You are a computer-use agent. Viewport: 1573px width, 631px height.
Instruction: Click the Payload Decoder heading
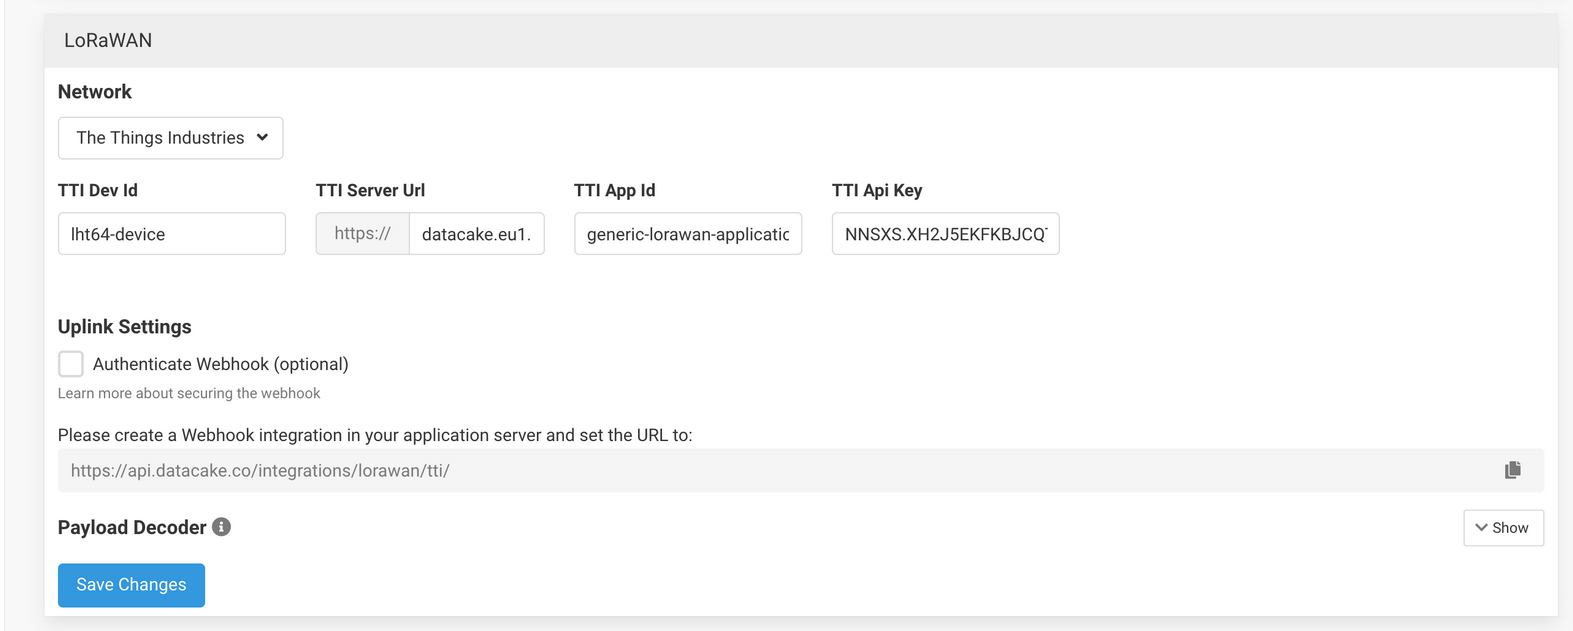coord(132,527)
